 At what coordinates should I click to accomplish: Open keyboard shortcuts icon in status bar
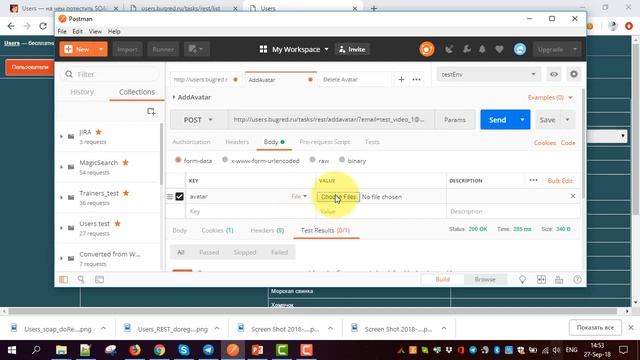click(559, 280)
